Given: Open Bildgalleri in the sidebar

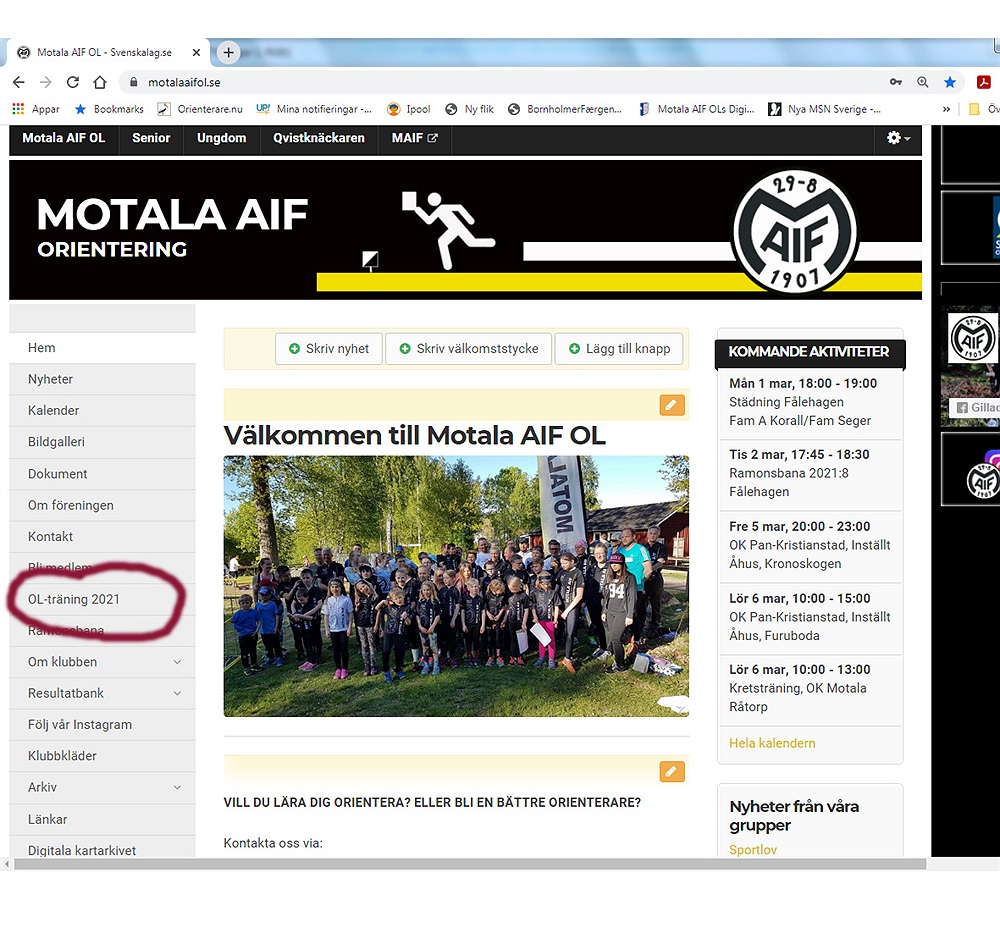Looking at the screenshot, I should point(102,442).
